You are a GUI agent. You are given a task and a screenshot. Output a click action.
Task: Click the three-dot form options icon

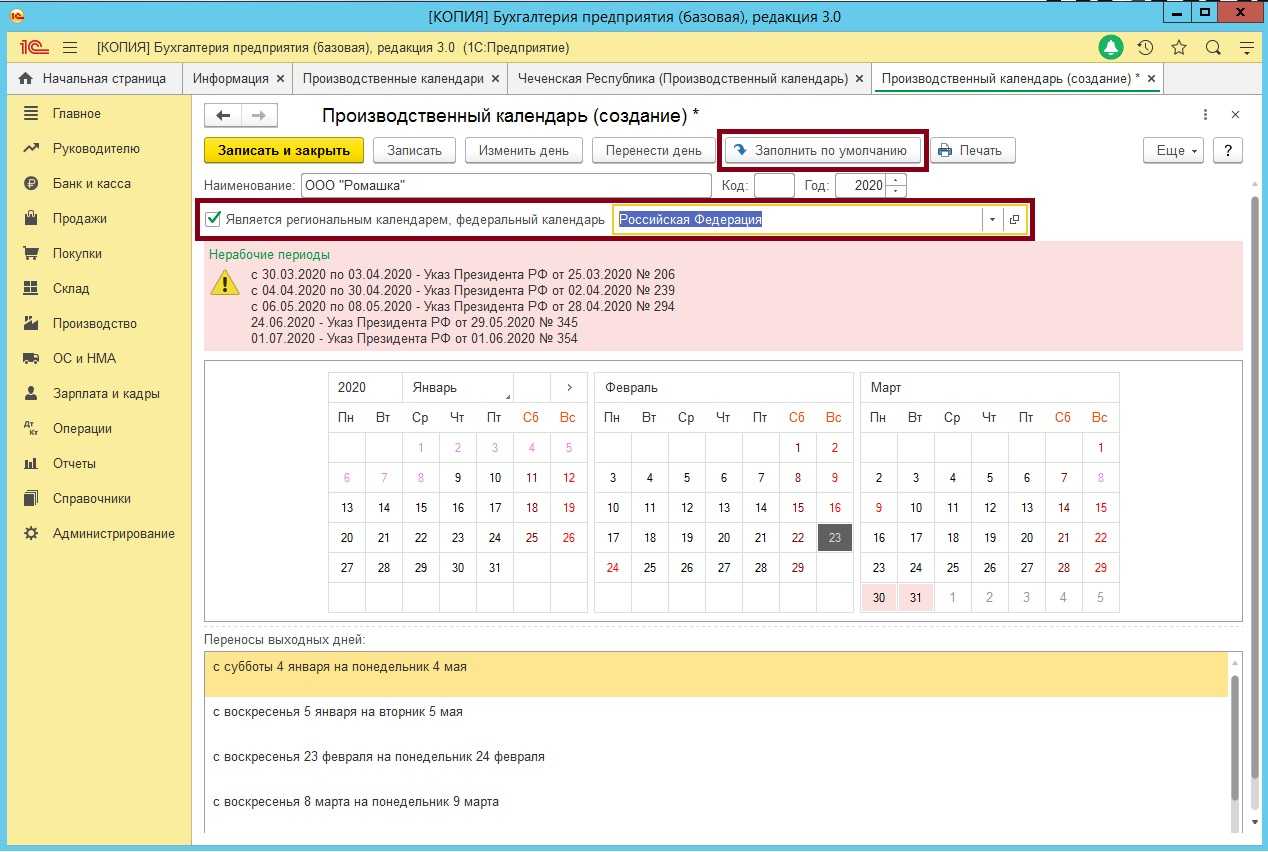(x=1206, y=115)
